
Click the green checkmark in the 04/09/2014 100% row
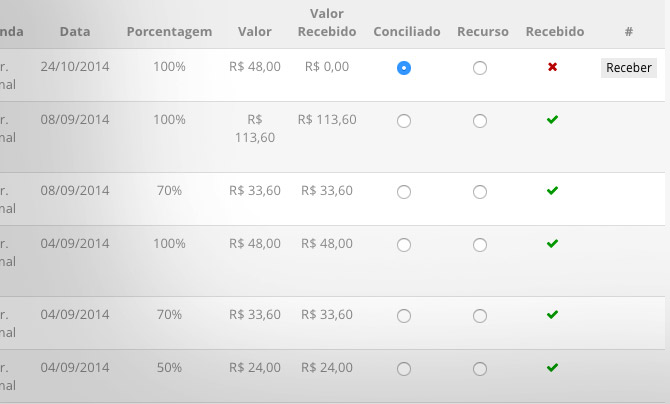coord(552,244)
